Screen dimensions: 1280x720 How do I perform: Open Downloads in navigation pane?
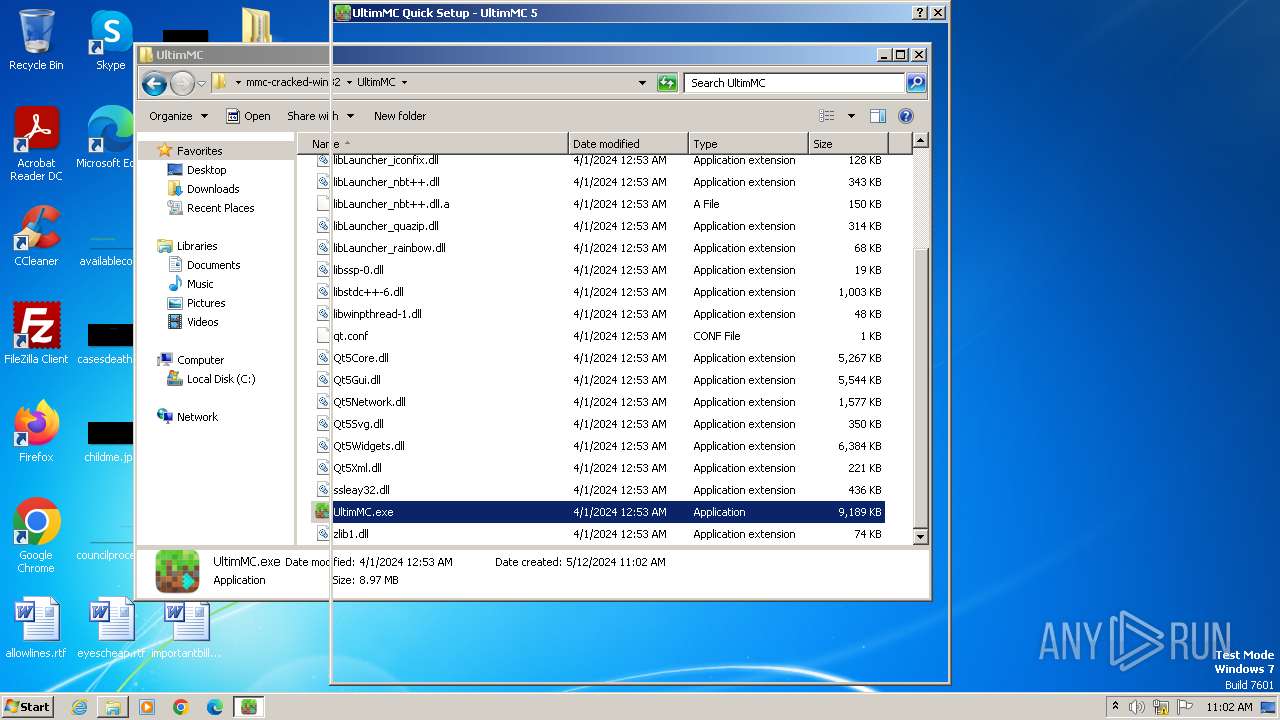pyautogui.click(x=212, y=189)
